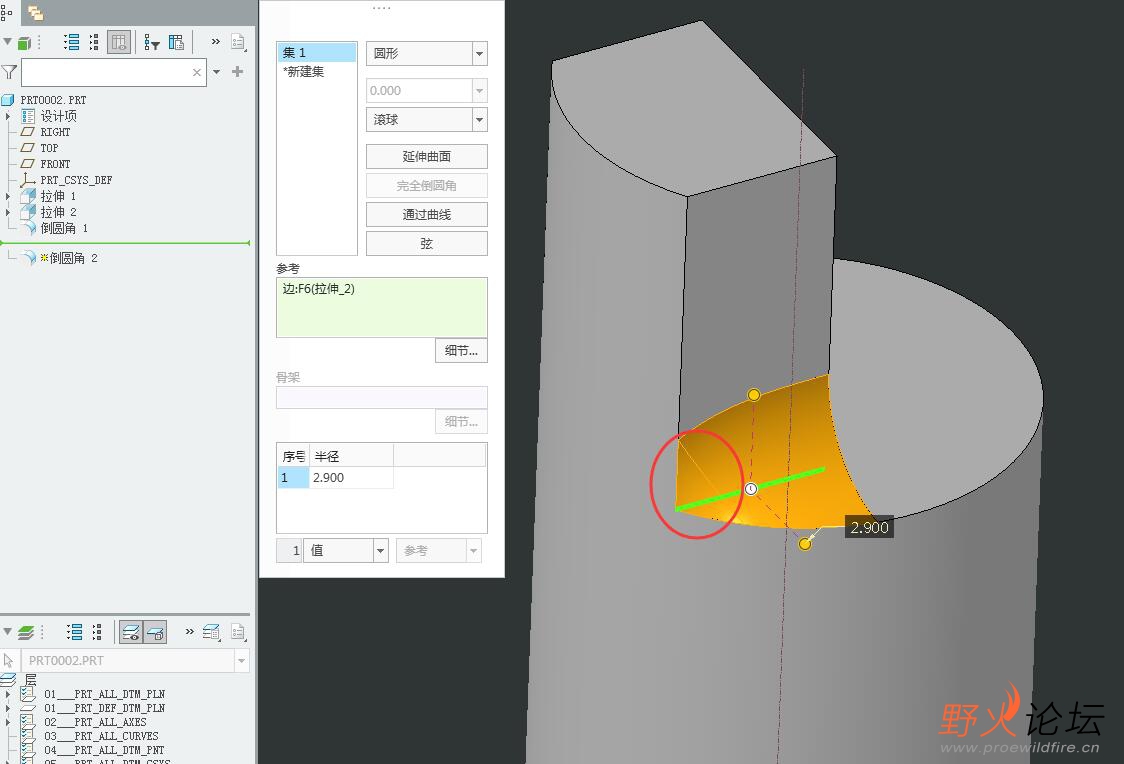Click the 延伸曲面 button
This screenshot has width=1124, height=764.
point(427,156)
